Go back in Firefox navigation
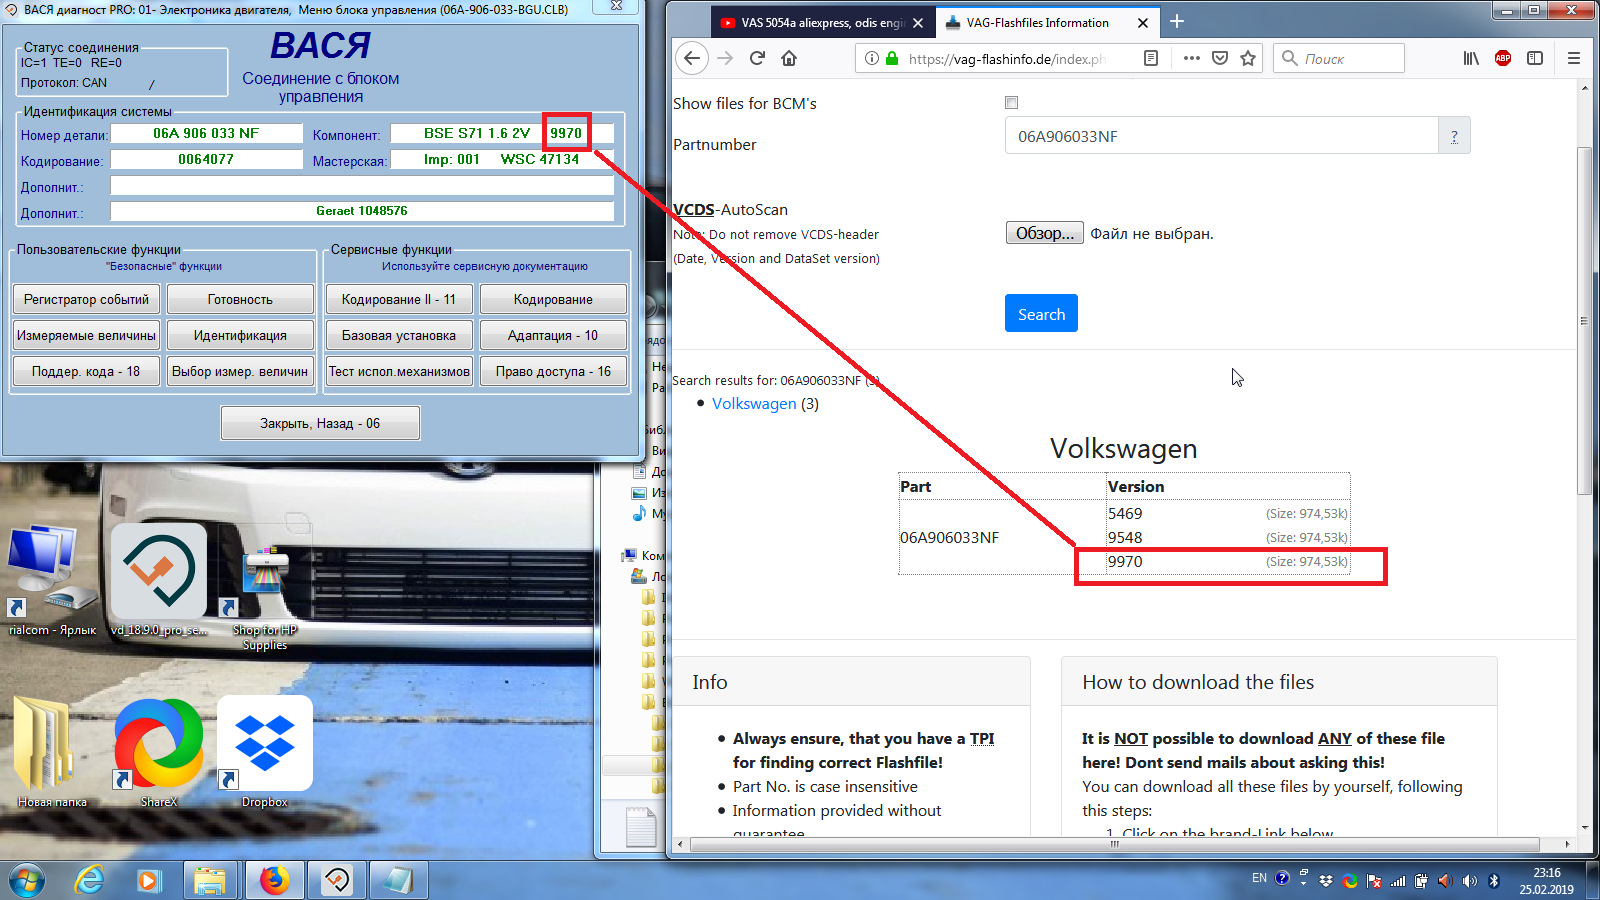Screen dimensions: 1600x900 (692, 58)
